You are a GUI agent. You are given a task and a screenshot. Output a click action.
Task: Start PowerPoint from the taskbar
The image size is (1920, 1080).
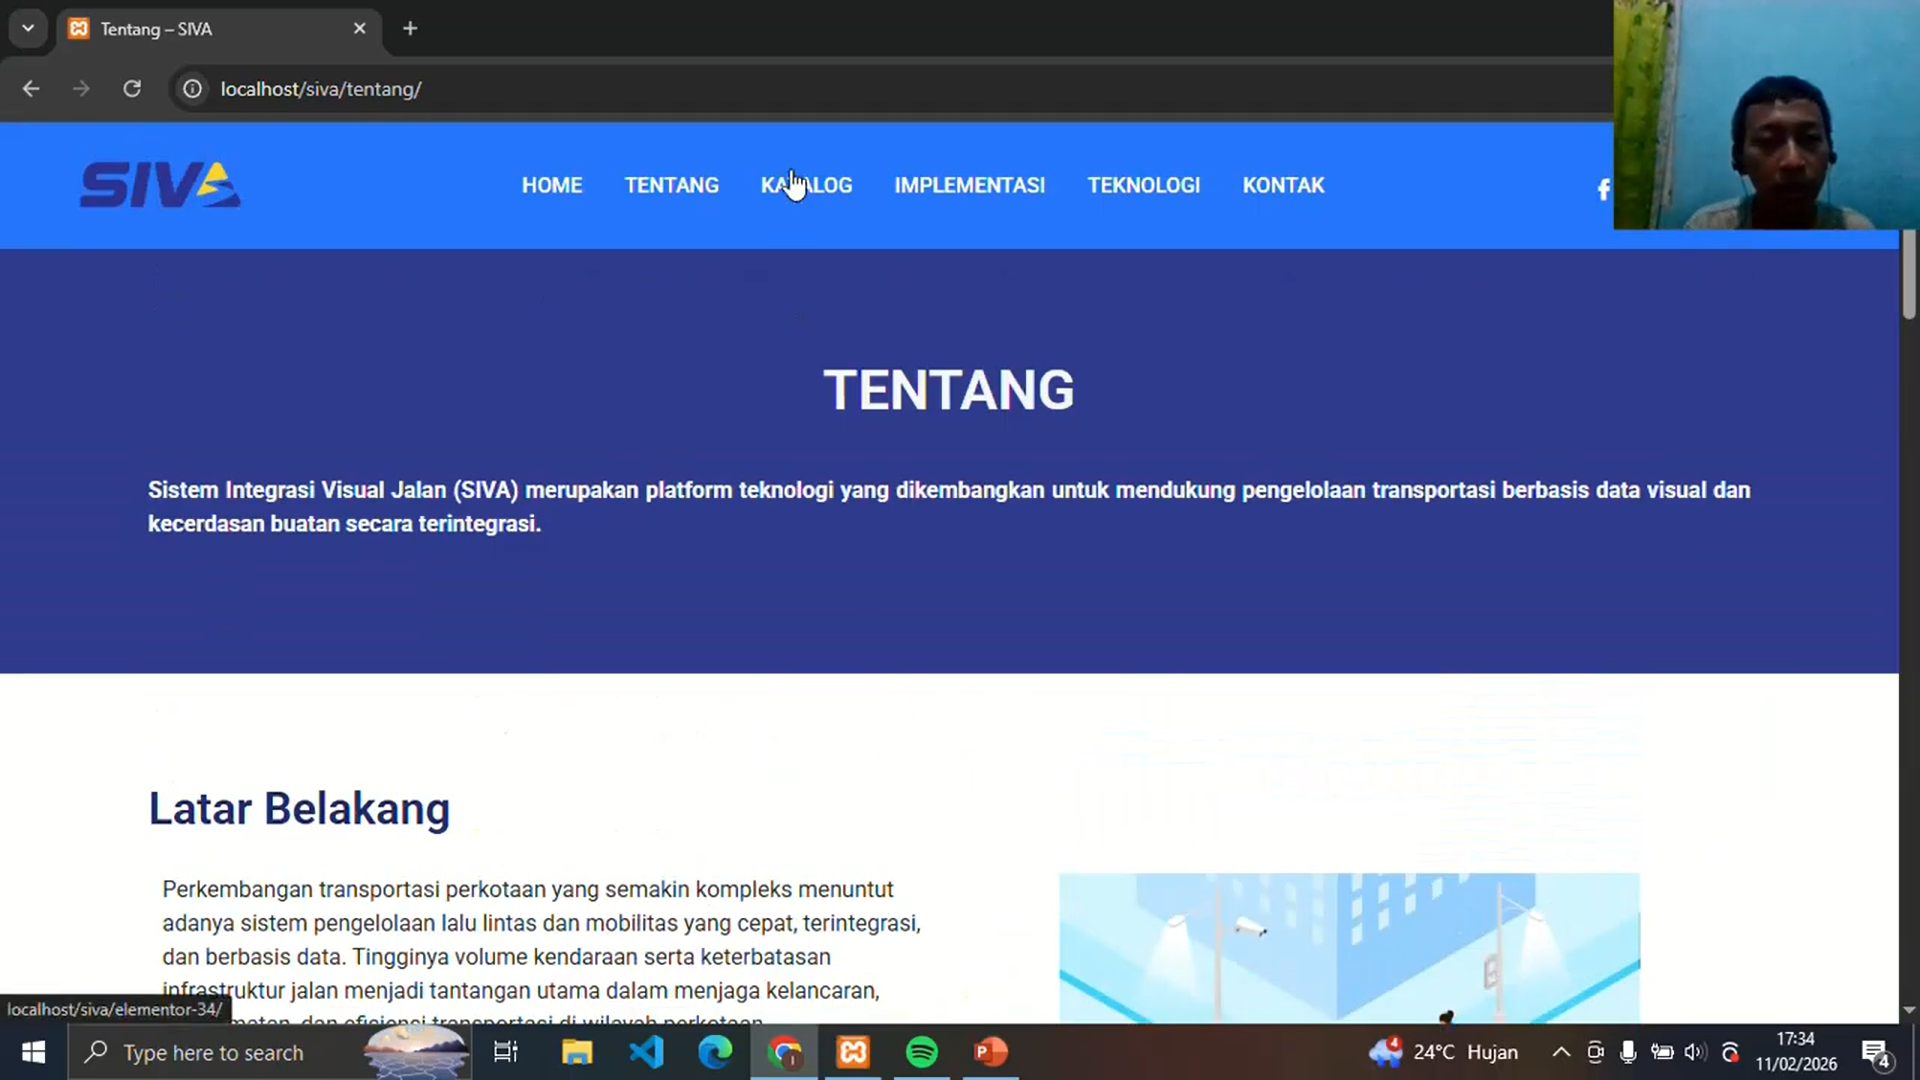click(989, 1052)
